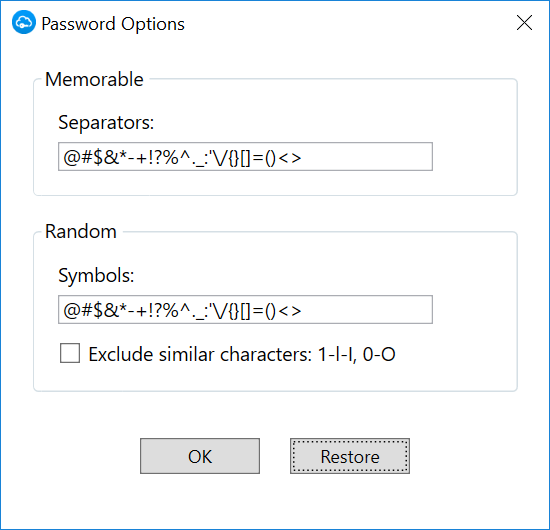Confirm settings with the OK button
Image resolution: width=550 pixels, height=530 pixels.
[200, 456]
